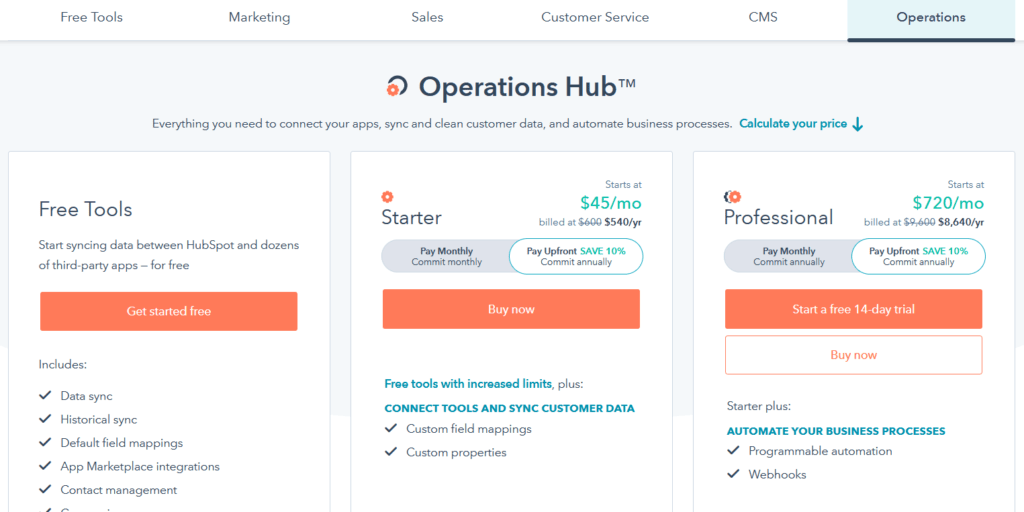The width and height of the screenshot is (1024, 512).
Task: Switch to the Marketing tab
Action: click(x=259, y=18)
